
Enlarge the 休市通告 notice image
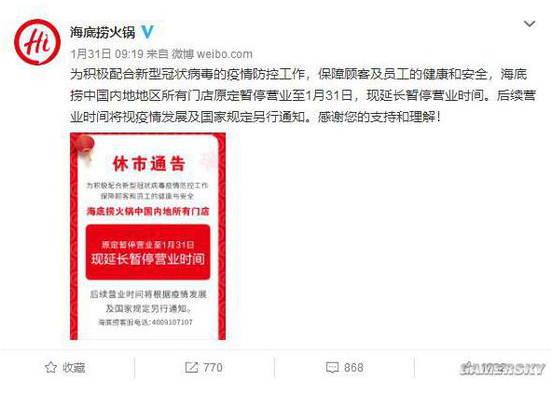pos(148,236)
